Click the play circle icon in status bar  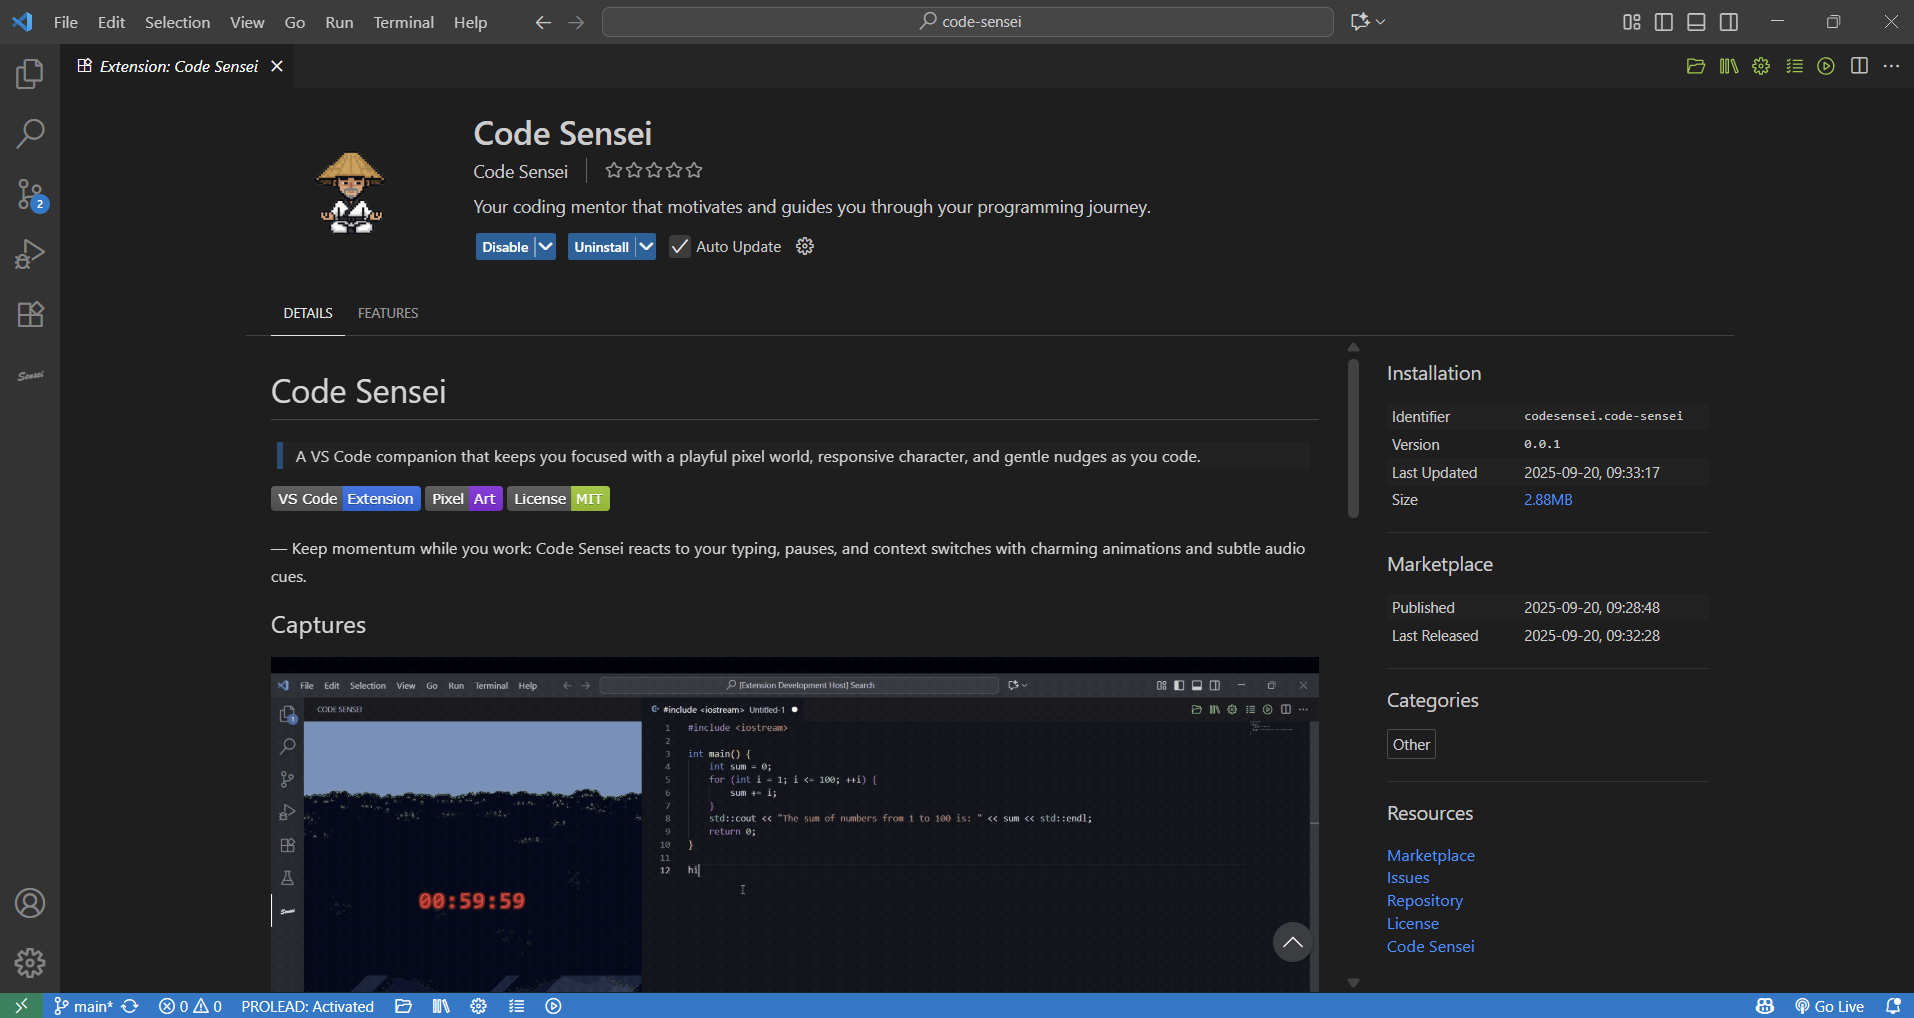[x=553, y=1006]
